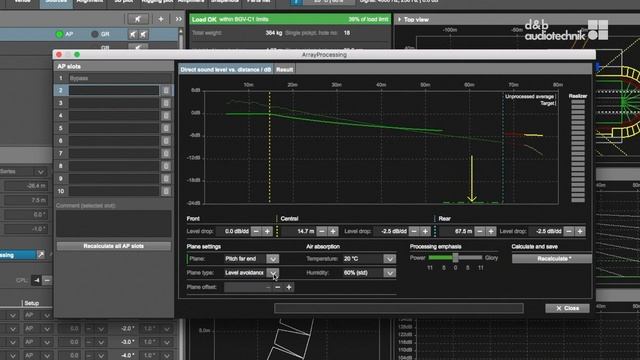Decrease Rear level drop with minus button
The width and height of the screenshot is (640, 360).
tap(569, 231)
